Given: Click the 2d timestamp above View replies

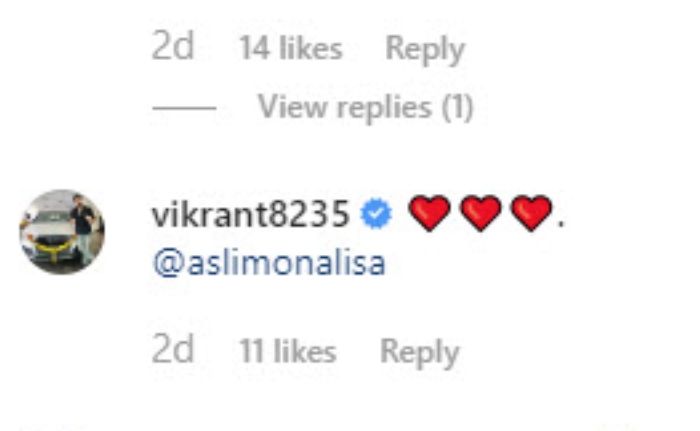Looking at the screenshot, I should (173, 46).
